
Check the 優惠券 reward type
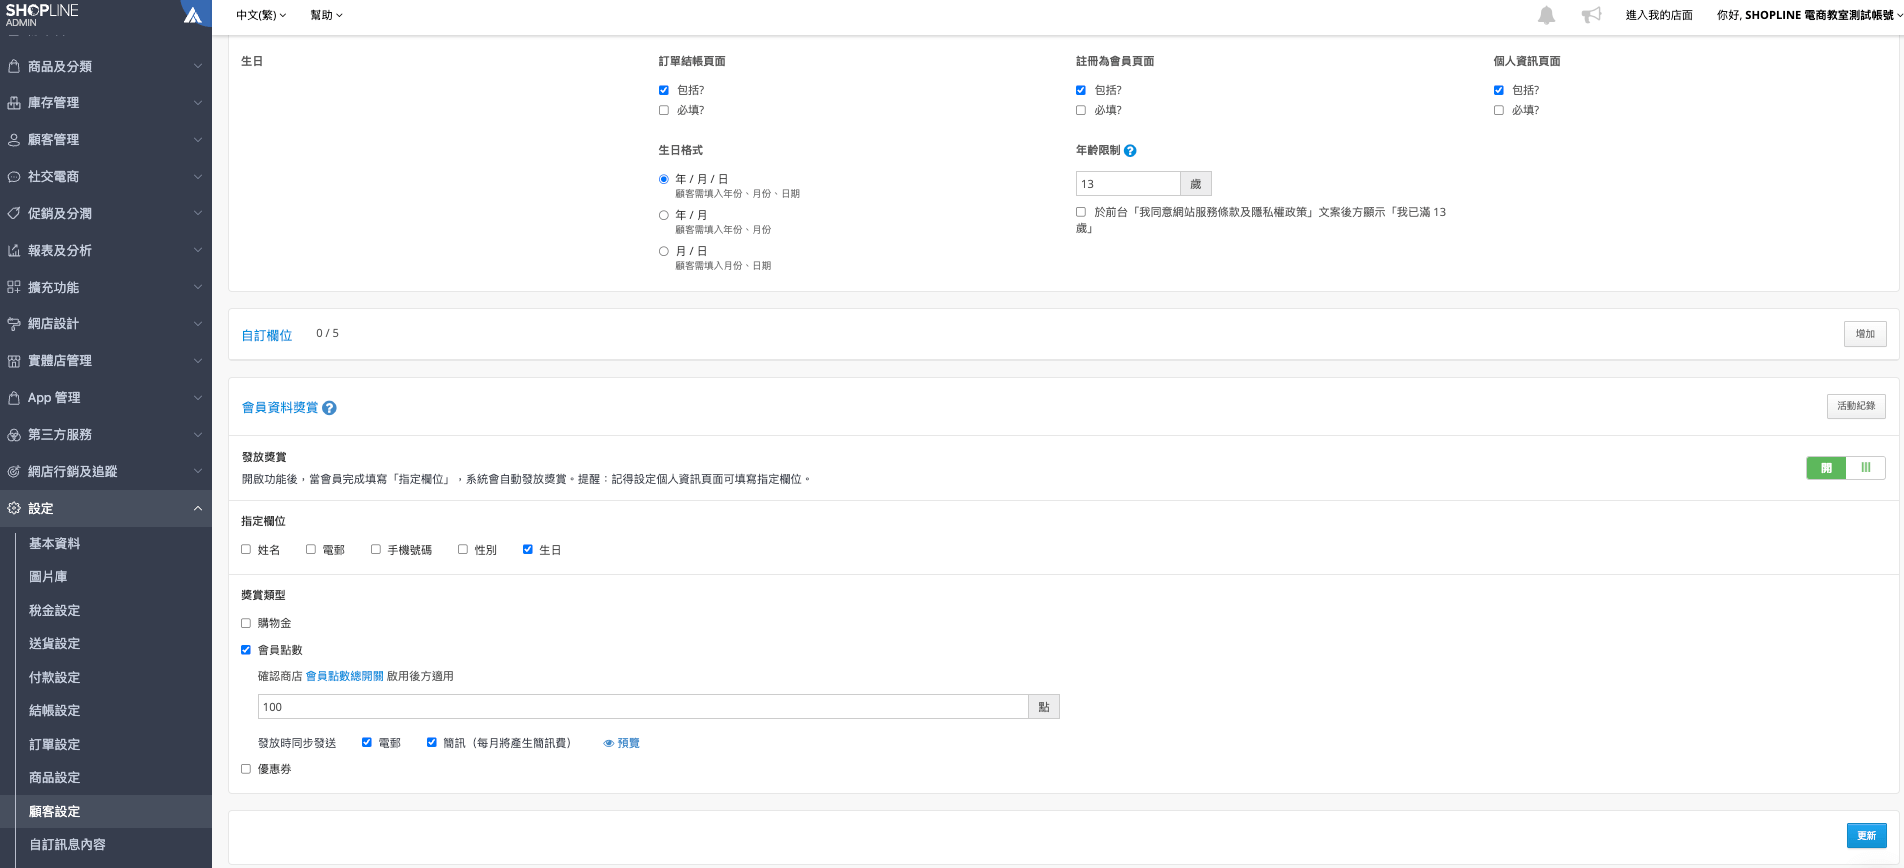pyautogui.click(x=246, y=769)
